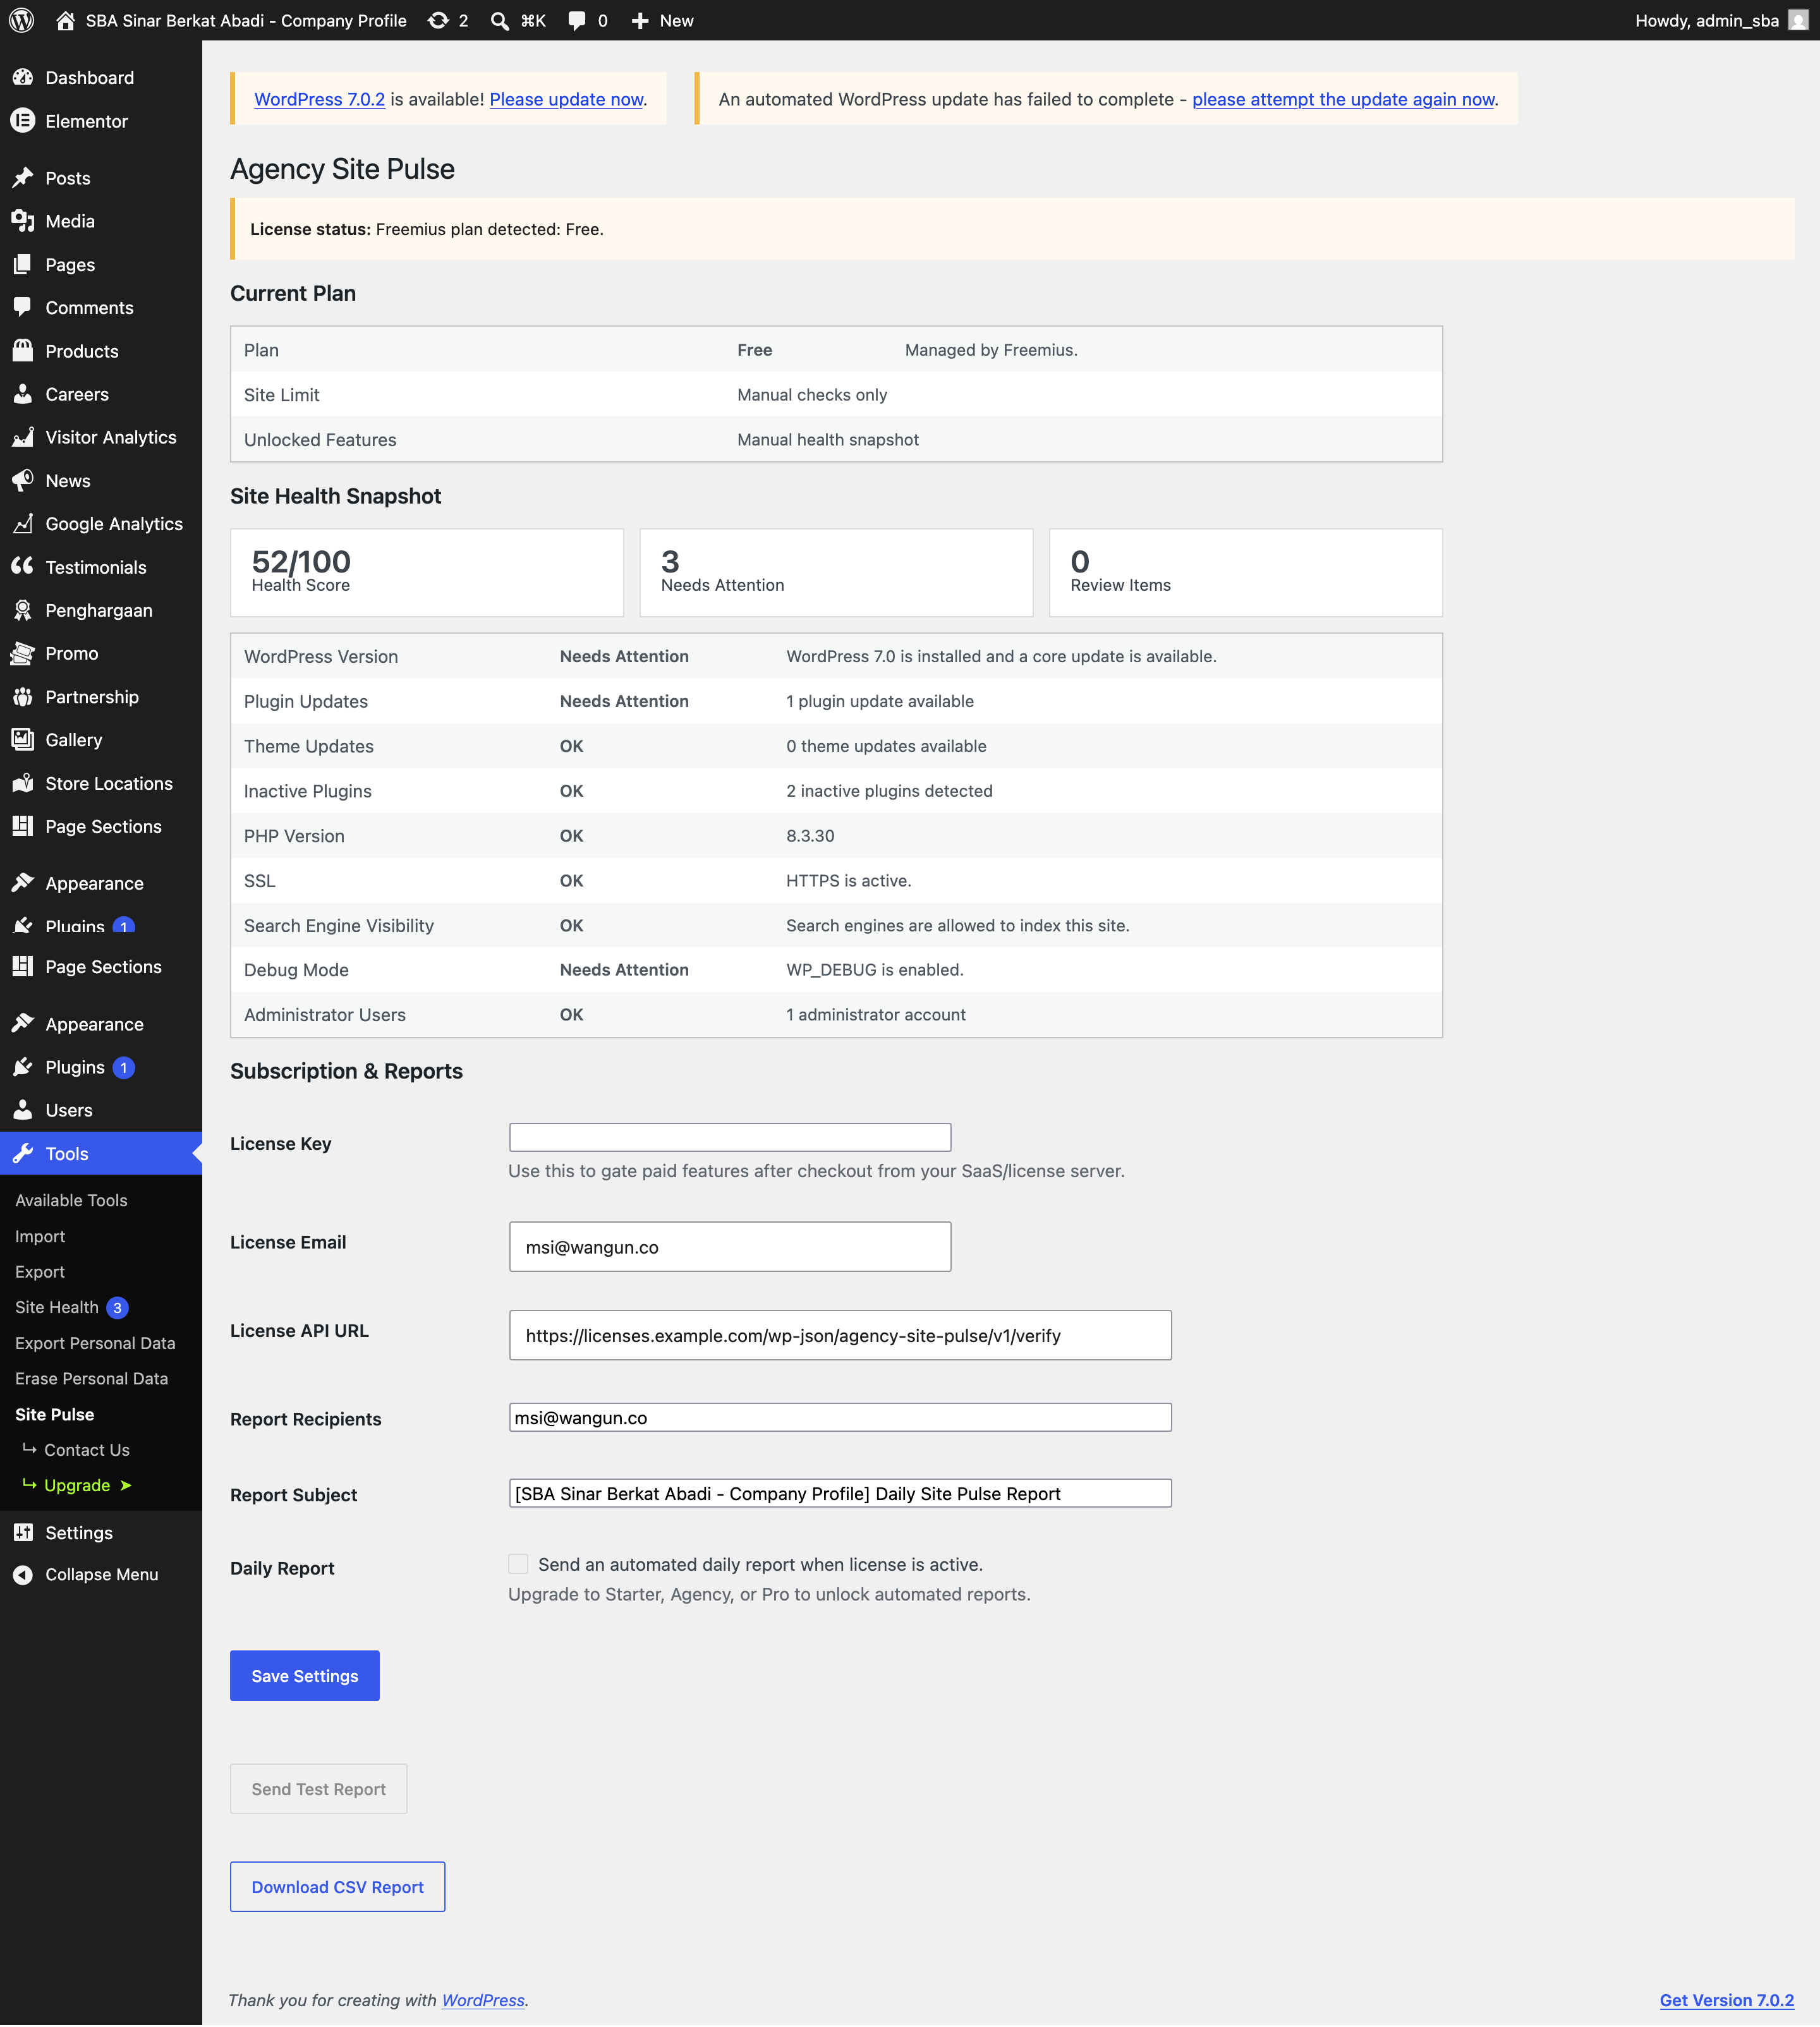The width and height of the screenshot is (1820, 2027).
Task: Click the Google Analytics icon
Action: click(22, 524)
